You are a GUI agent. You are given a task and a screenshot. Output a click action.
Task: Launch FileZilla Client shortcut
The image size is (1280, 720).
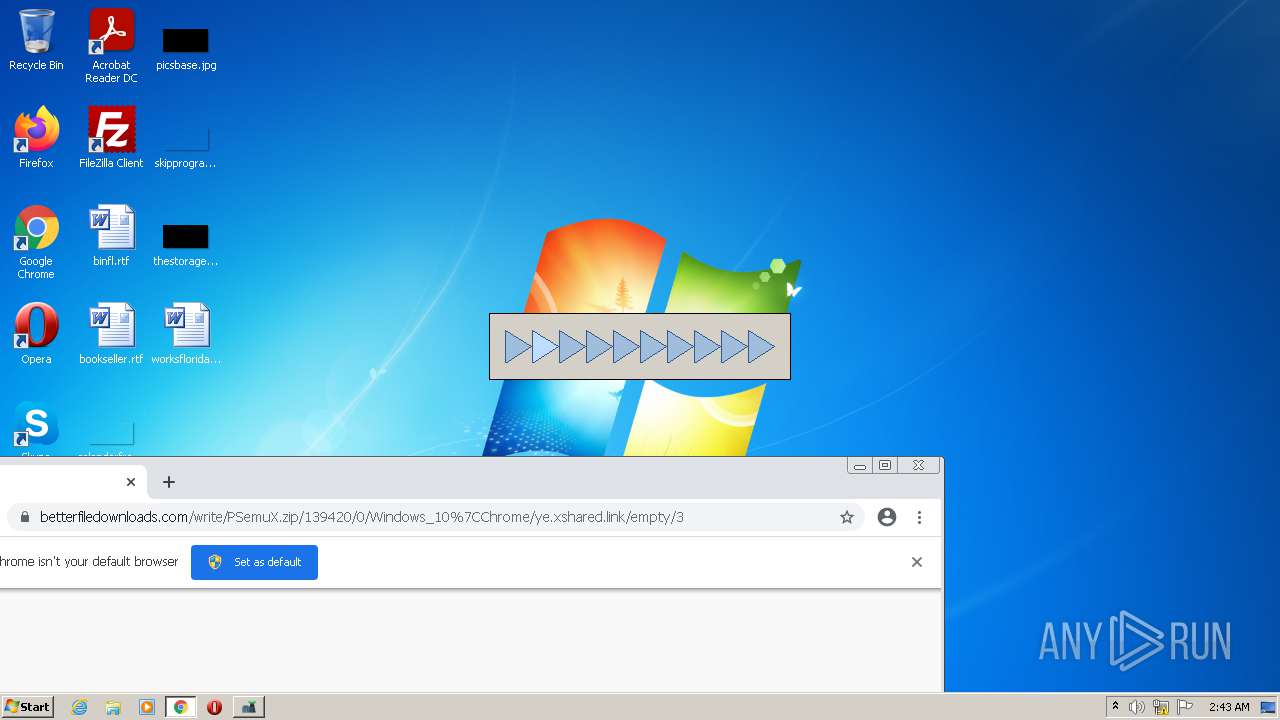(x=111, y=138)
